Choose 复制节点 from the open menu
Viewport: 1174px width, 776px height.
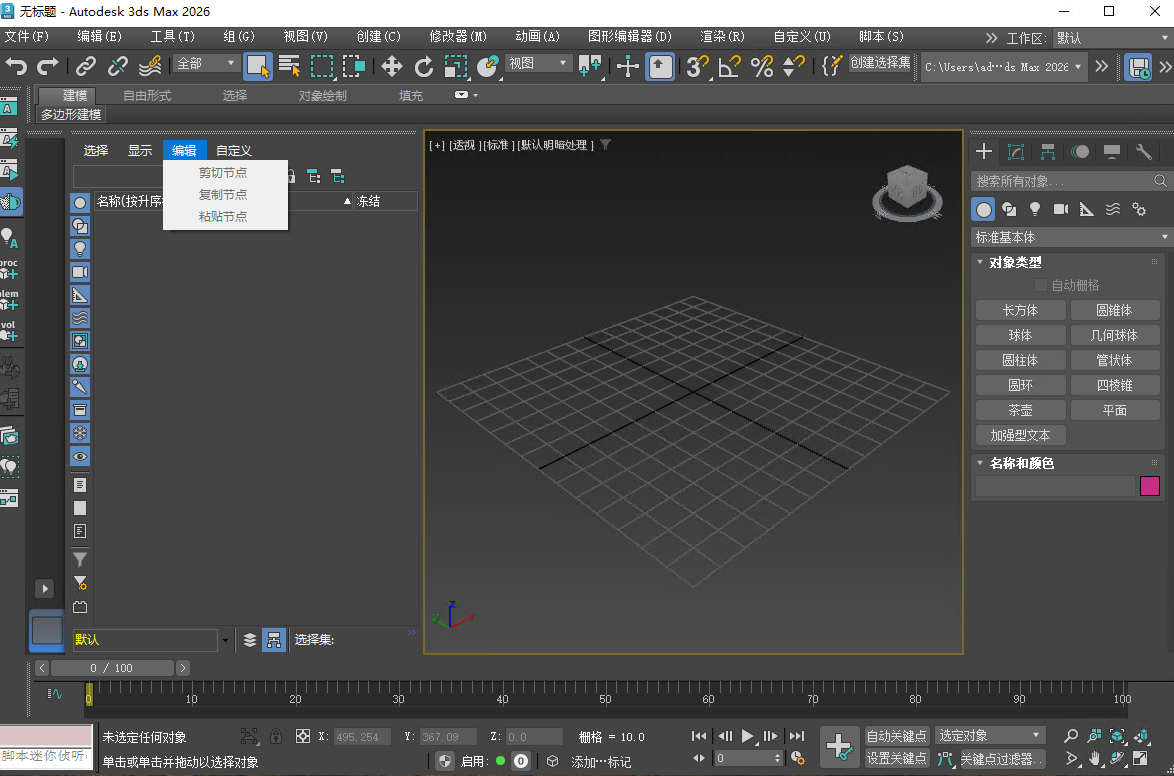222,194
